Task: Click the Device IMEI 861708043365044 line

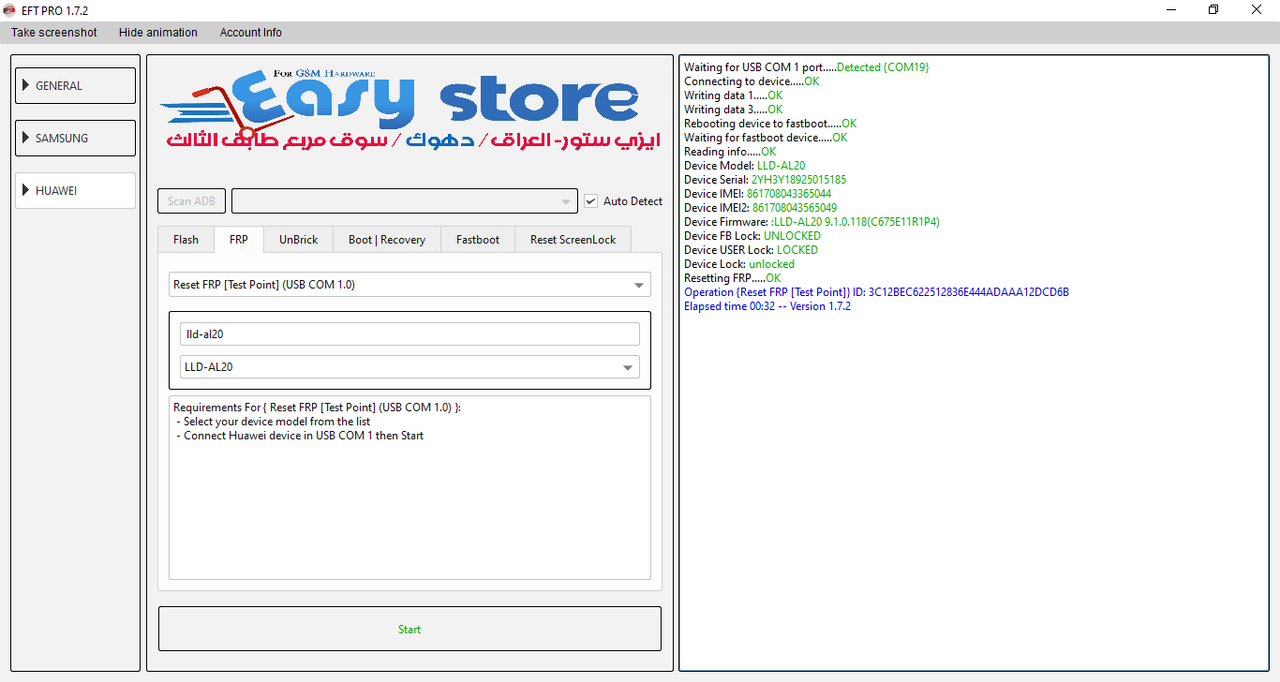Action: (x=757, y=194)
